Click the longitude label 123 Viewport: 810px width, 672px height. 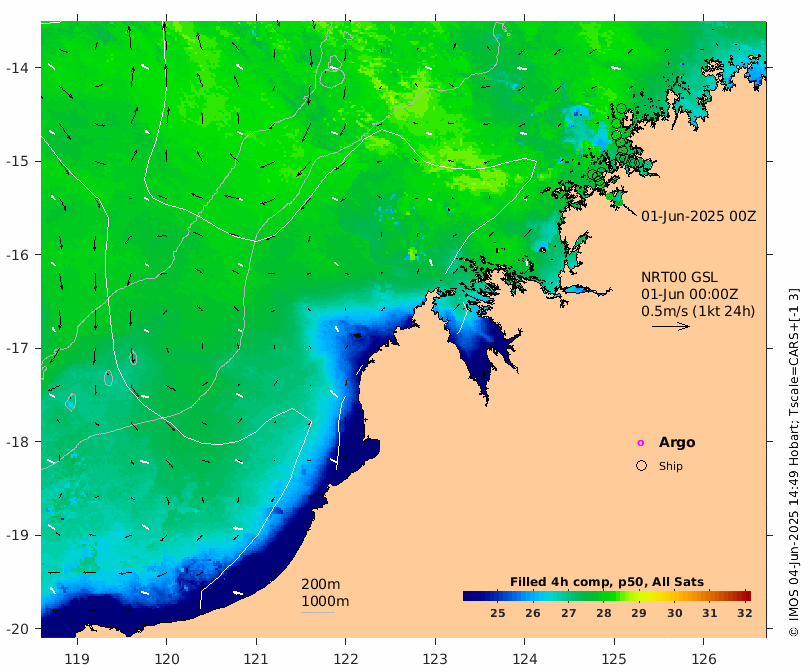click(435, 659)
